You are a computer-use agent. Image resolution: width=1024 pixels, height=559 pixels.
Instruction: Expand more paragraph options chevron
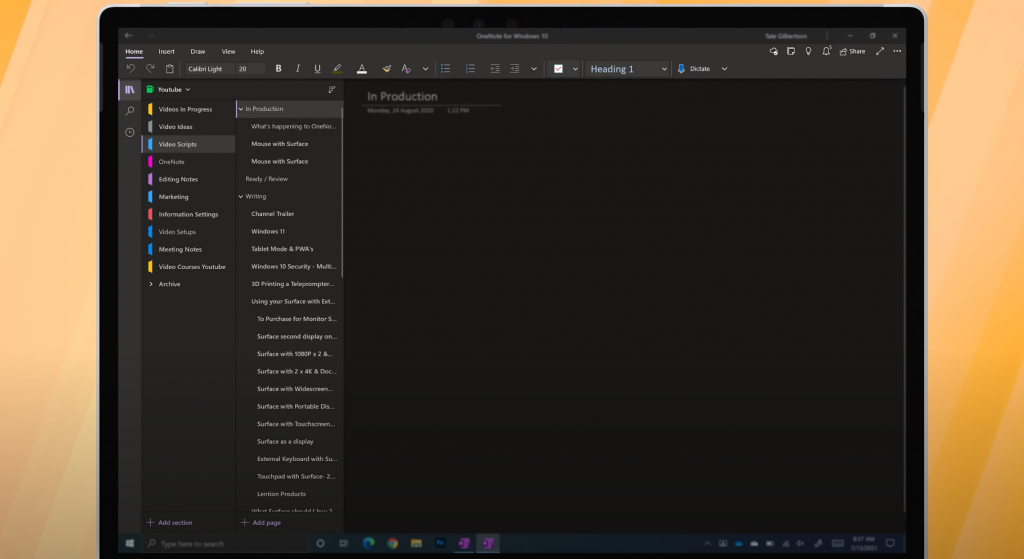point(534,69)
